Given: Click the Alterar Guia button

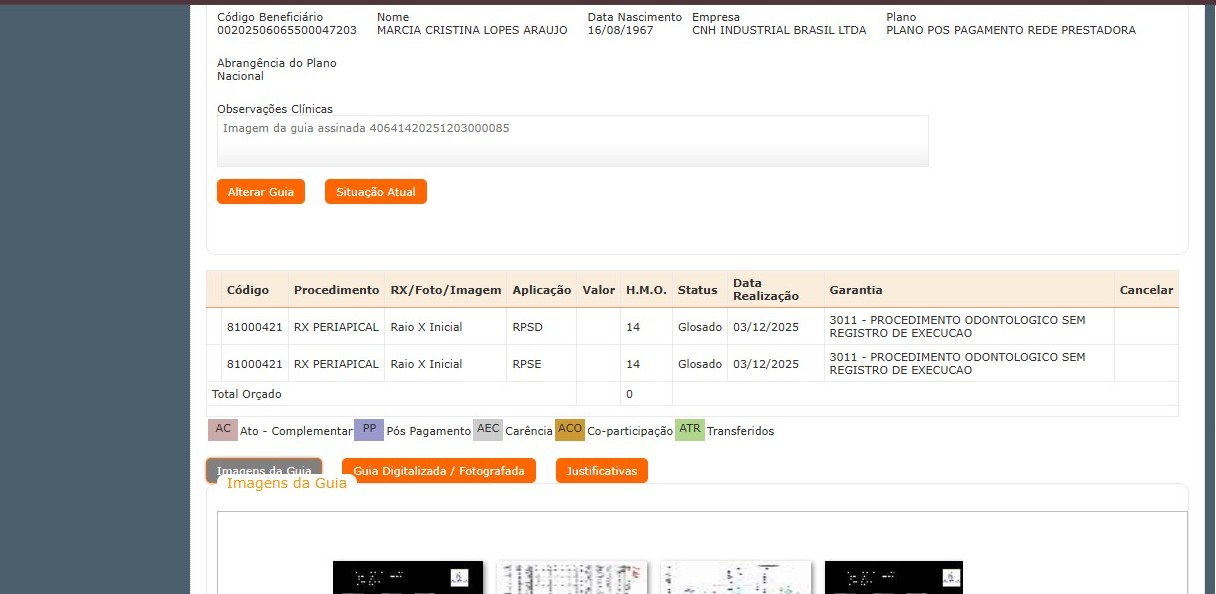Looking at the screenshot, I should (260, 192).
